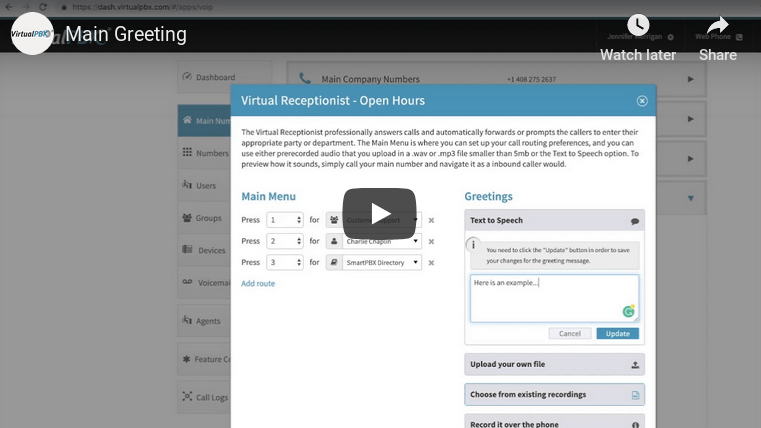Click the Watch later clock icon
Viewport: 761px width, 428px height.
pyautogui.click(x=638, y=25)
